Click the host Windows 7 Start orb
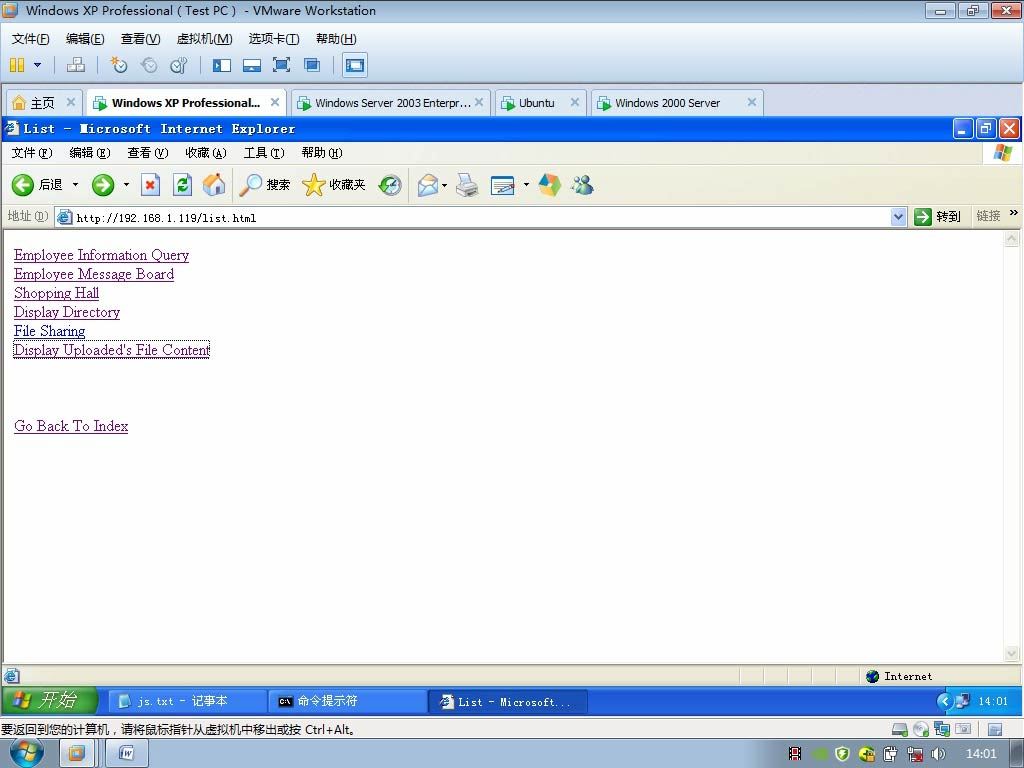This screenshot has width=1024, height=768. (x=27, y=754)
